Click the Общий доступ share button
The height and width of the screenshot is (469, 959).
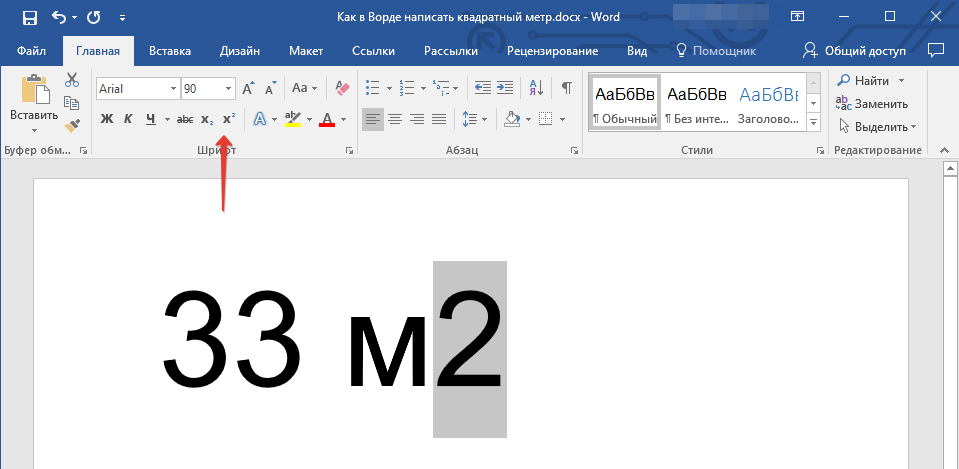coord(855,51)
